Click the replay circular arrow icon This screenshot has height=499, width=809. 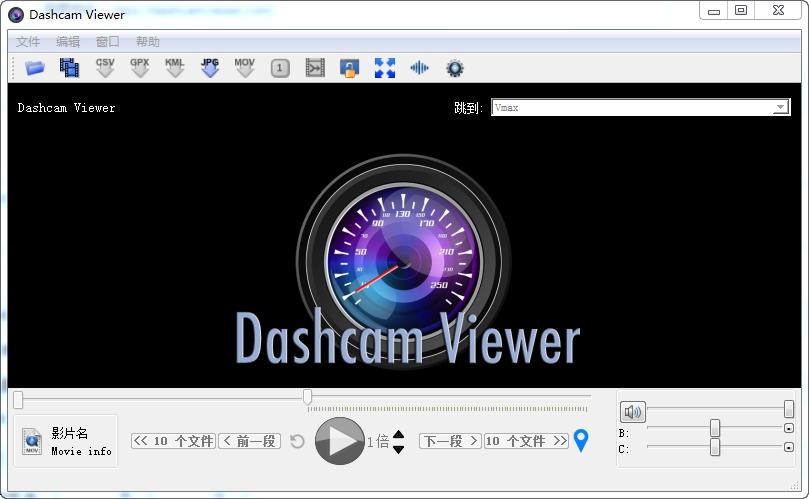coord(297,442)
